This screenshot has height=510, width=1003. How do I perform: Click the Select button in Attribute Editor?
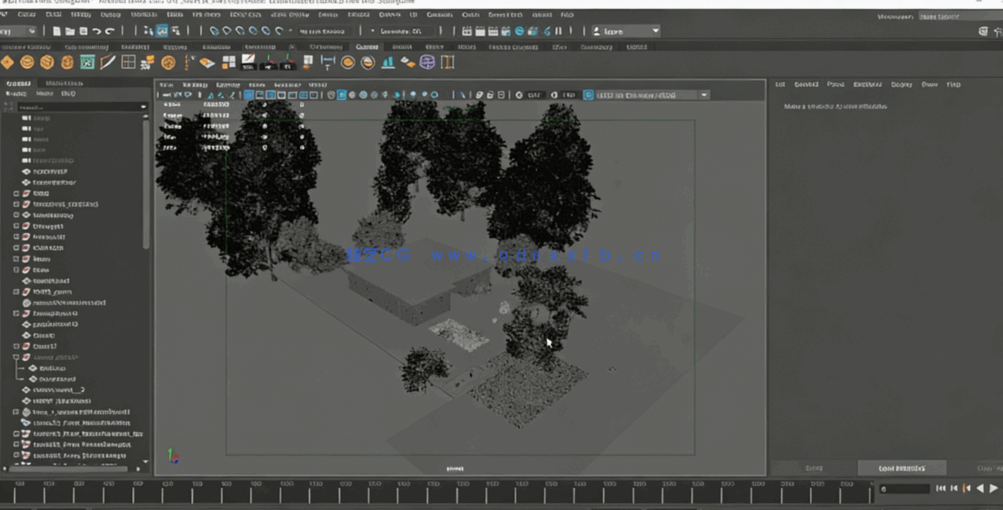point(814,468)
